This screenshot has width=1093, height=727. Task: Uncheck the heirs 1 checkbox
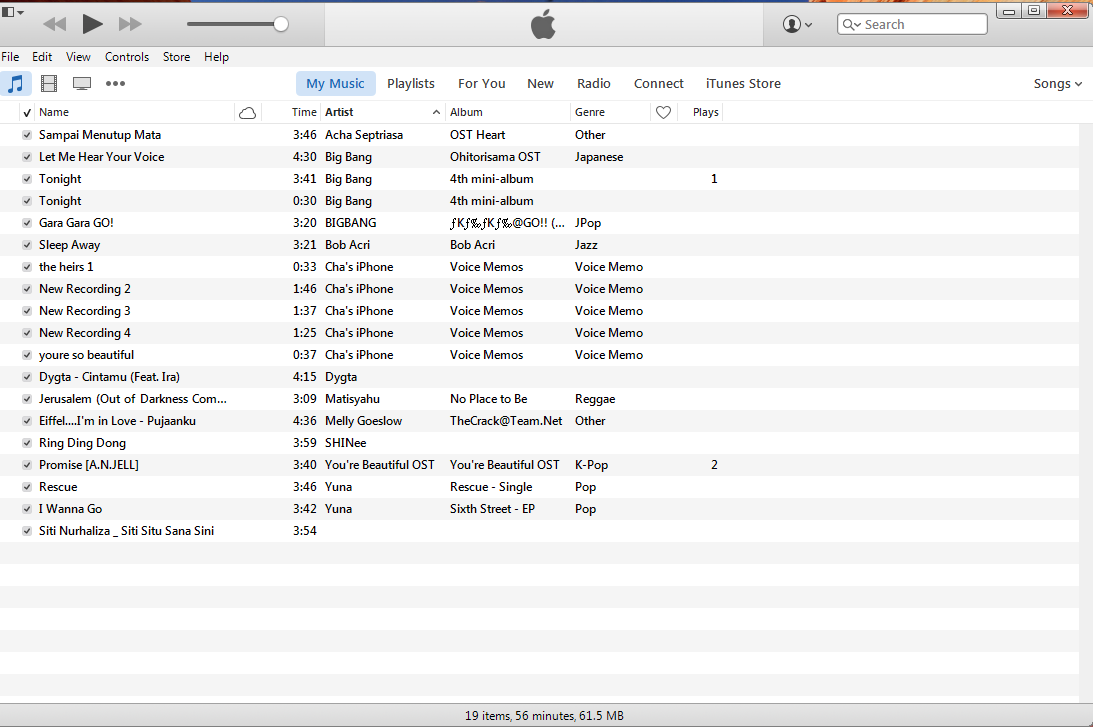pyautogui.click(x=26, y=267)
